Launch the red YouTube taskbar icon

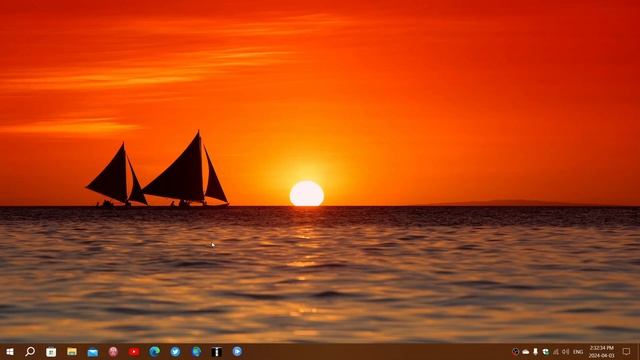pos(134,351)
